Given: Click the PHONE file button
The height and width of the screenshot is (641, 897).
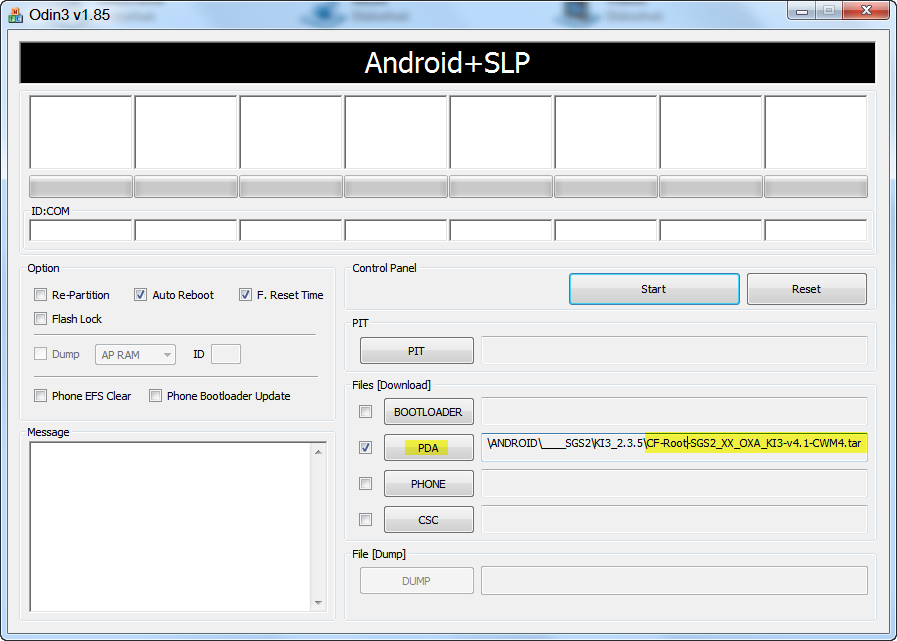Looking at the screenshot, I should 428,484.
